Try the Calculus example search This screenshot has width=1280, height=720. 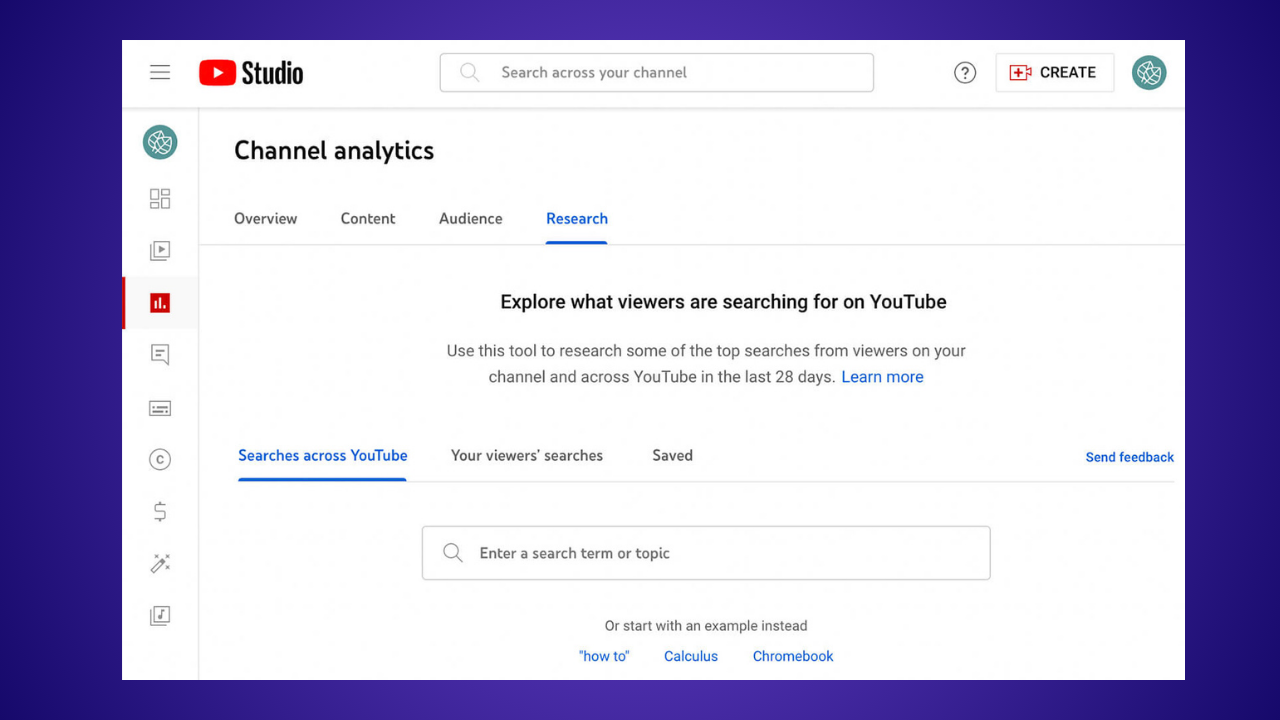coord(691,656)
